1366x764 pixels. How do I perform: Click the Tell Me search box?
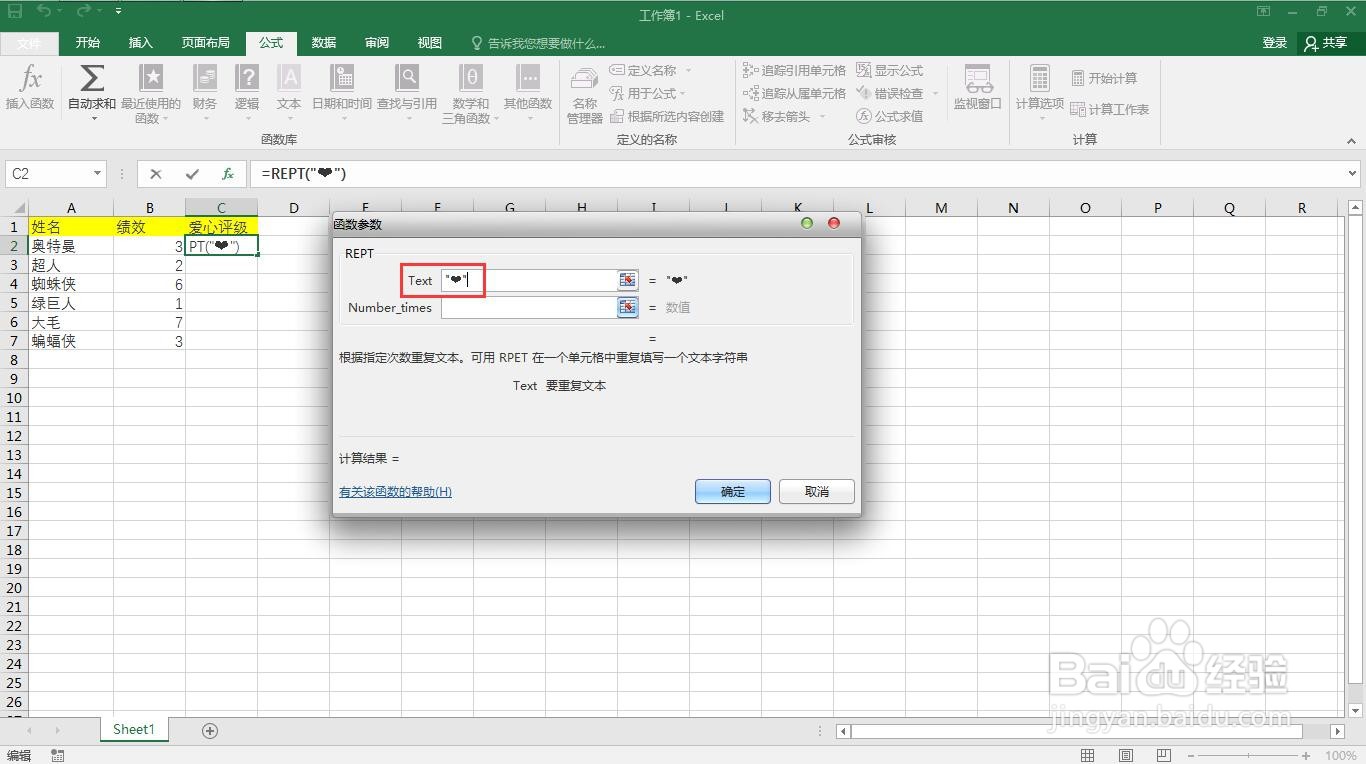point(538,43)
